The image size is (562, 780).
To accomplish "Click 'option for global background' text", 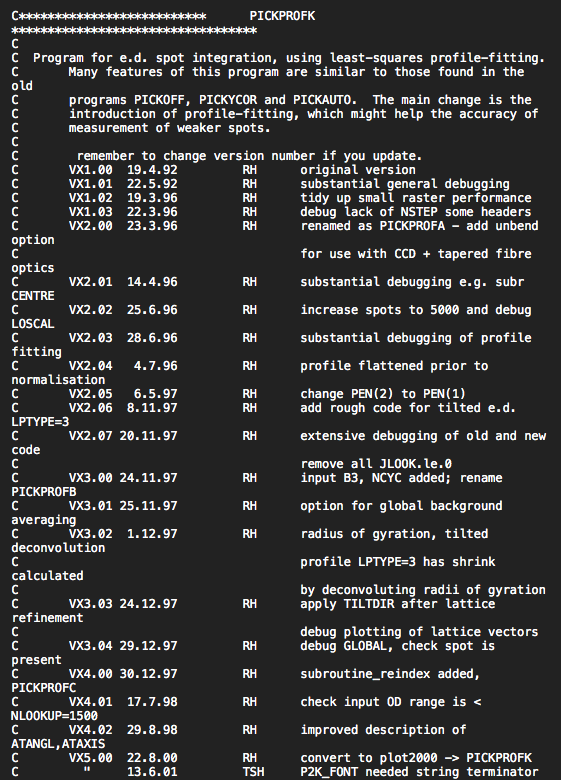I will tap(401, 505).
